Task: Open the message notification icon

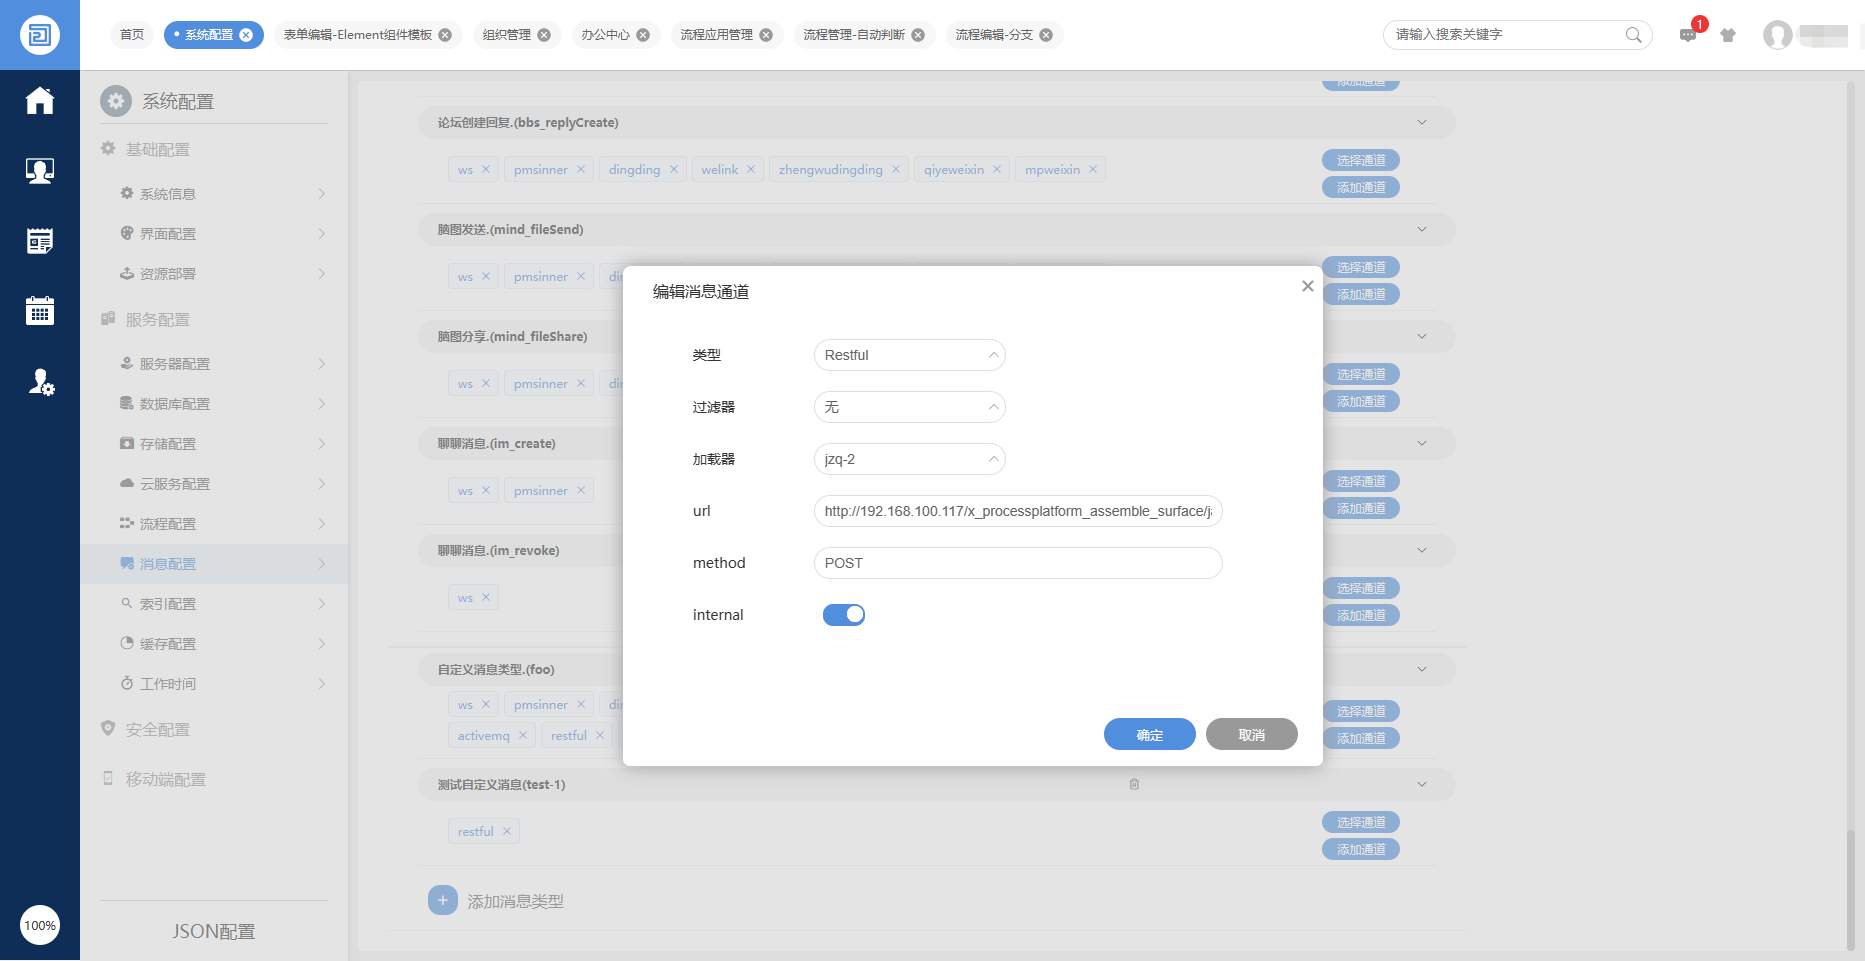Action: [1688, 35]
